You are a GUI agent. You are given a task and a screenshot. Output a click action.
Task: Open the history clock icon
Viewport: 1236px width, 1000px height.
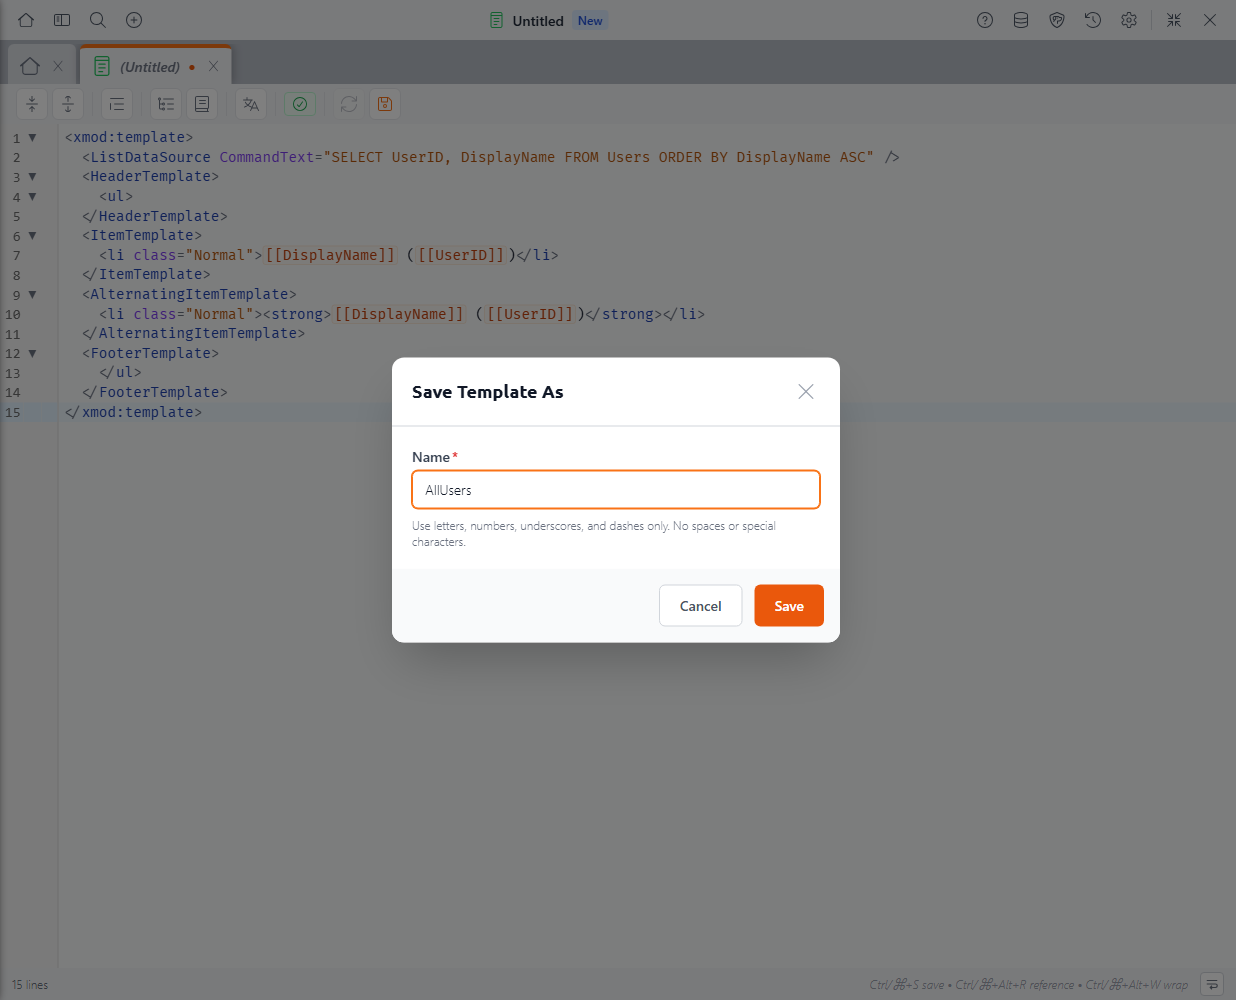pyautogui.click(x=1093, y=20)
